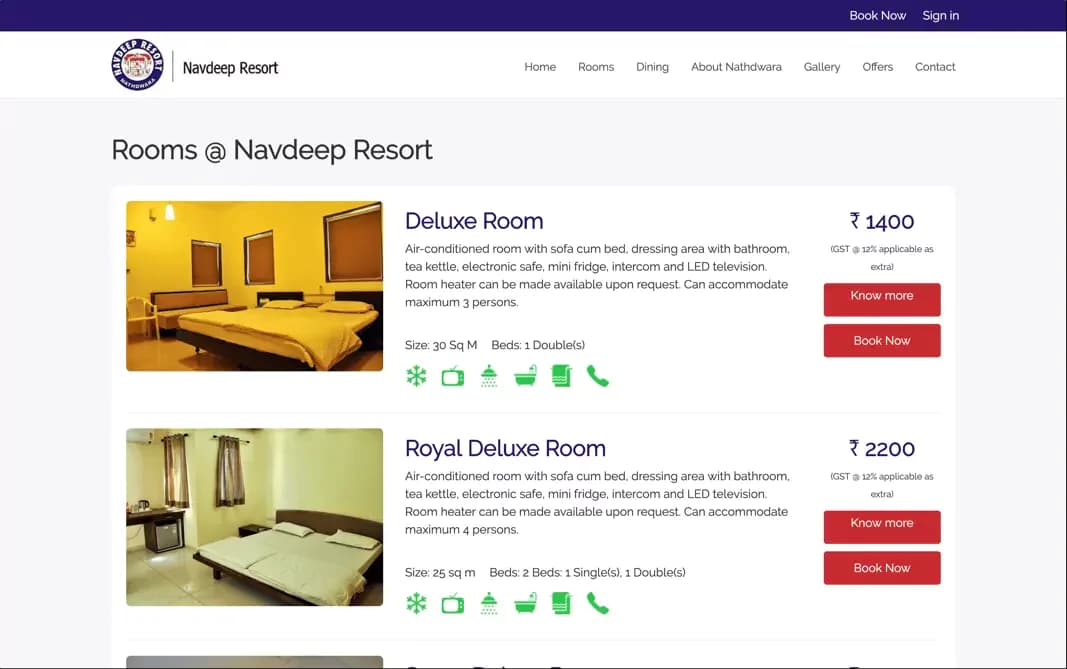This screenshot has height=669, width=1067.
Task: Click the Royal Deluxe Room telephone icon
Action: coord(597,603)
